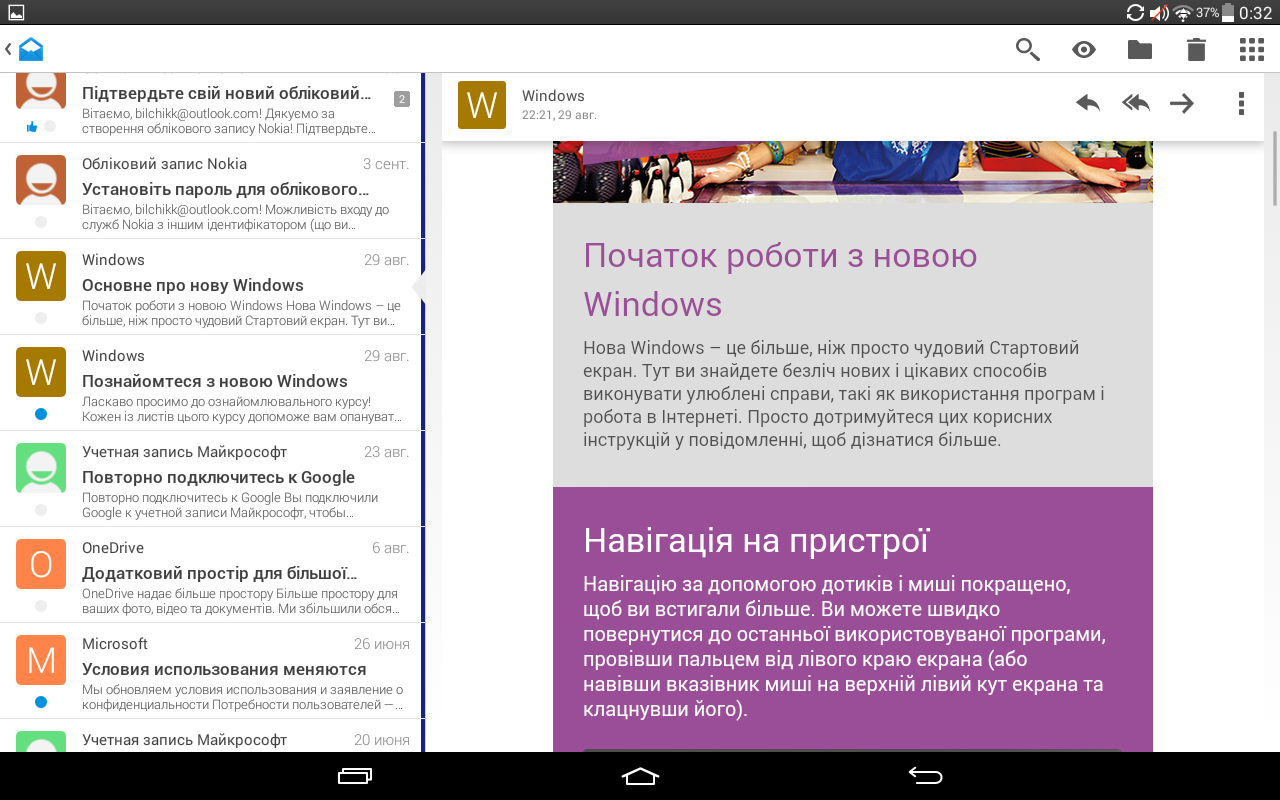Toggle the read dot on 'Установіть пароль' email
The height and width of the screenshot is (800, 1280).
point(41,222)
